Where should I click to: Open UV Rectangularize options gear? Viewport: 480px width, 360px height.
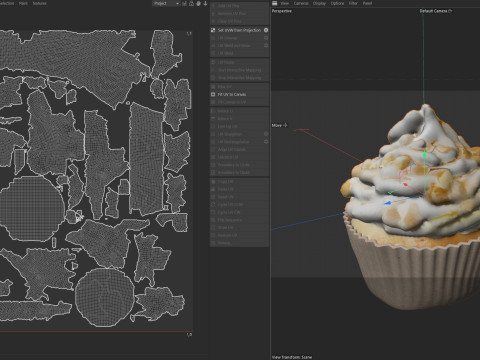click(x=266, y=142)
